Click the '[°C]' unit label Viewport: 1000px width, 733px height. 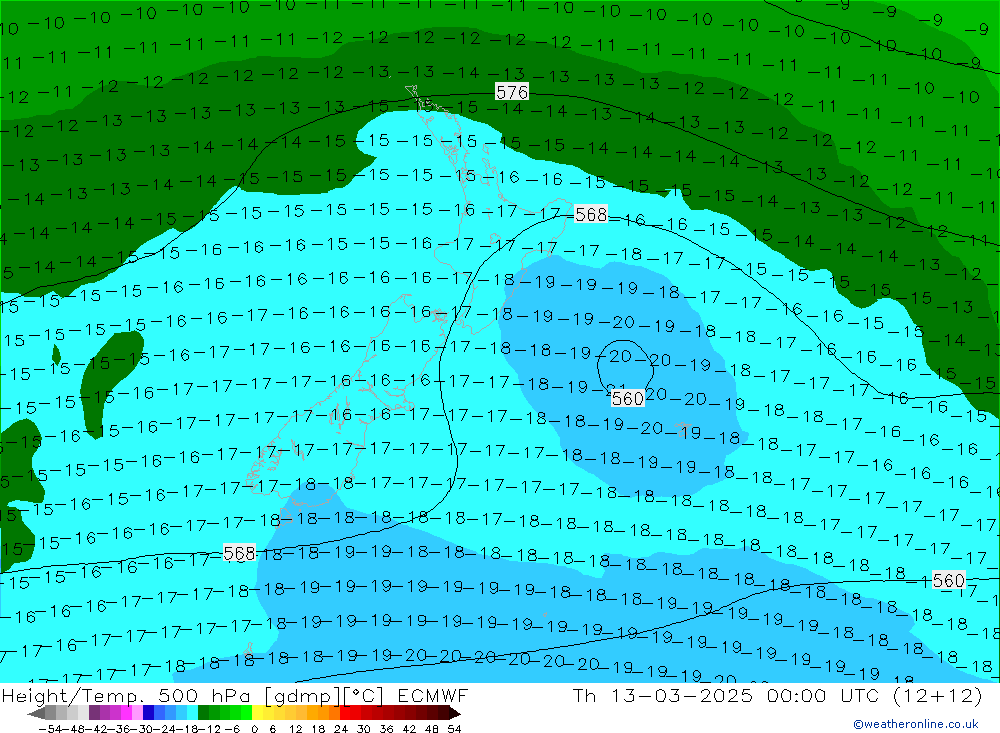tap(362, 695)
